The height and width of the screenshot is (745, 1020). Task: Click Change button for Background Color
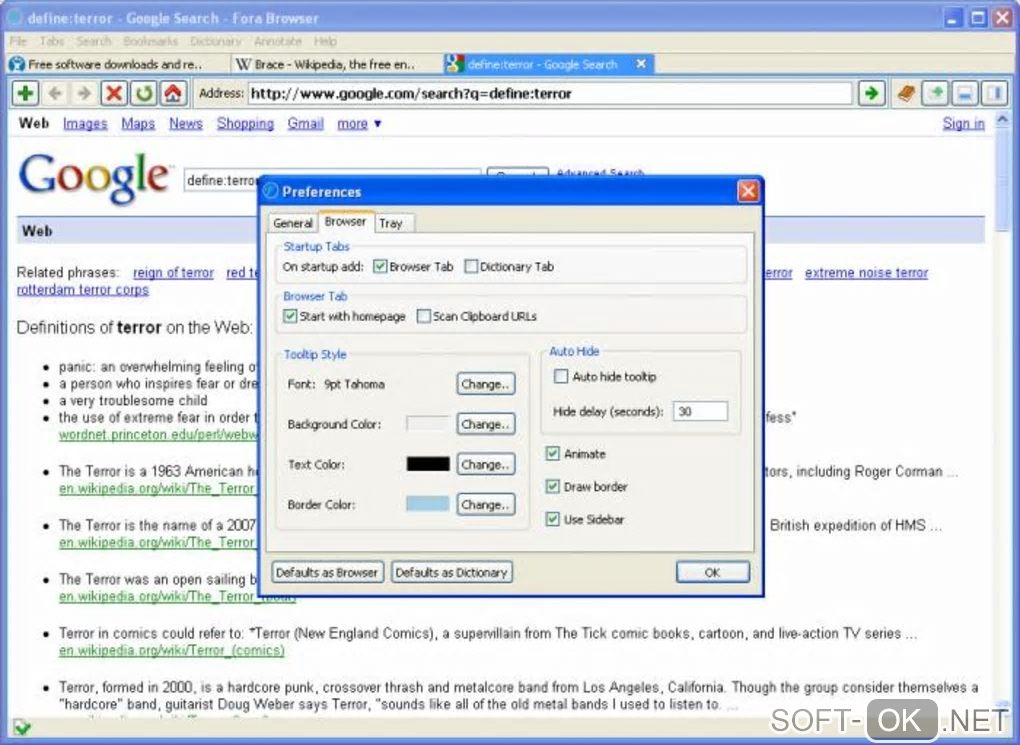tap(485, 424)
